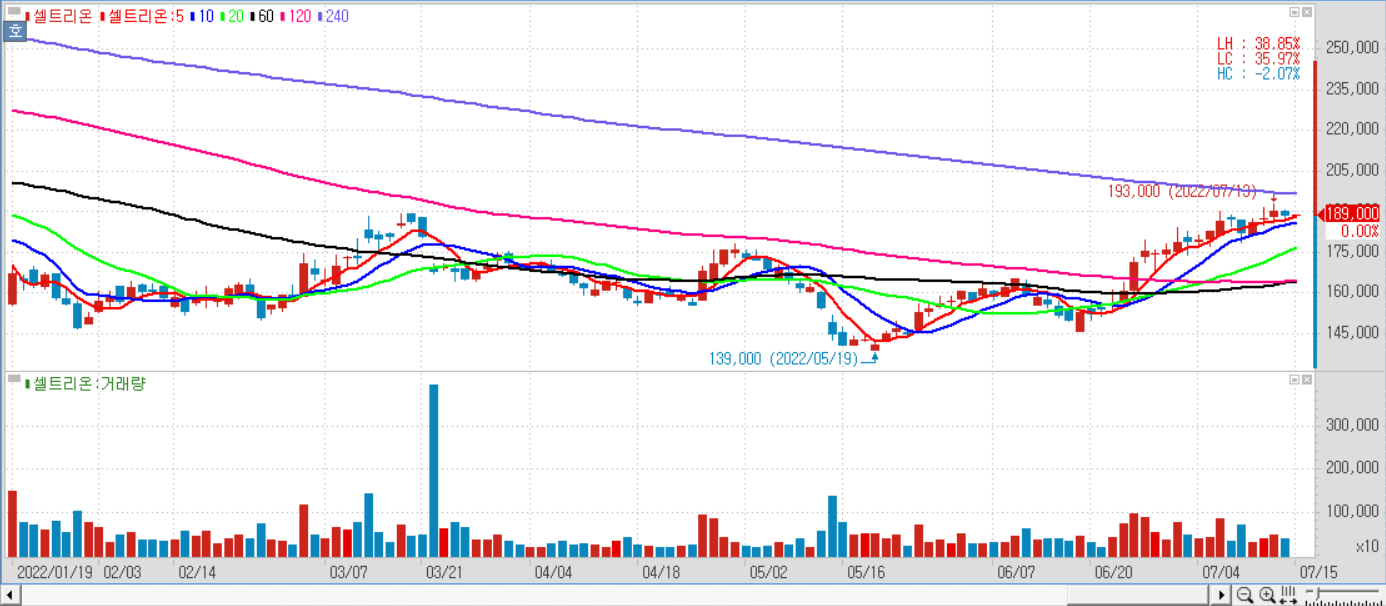Close the price chart panel

coord(1306,12)
